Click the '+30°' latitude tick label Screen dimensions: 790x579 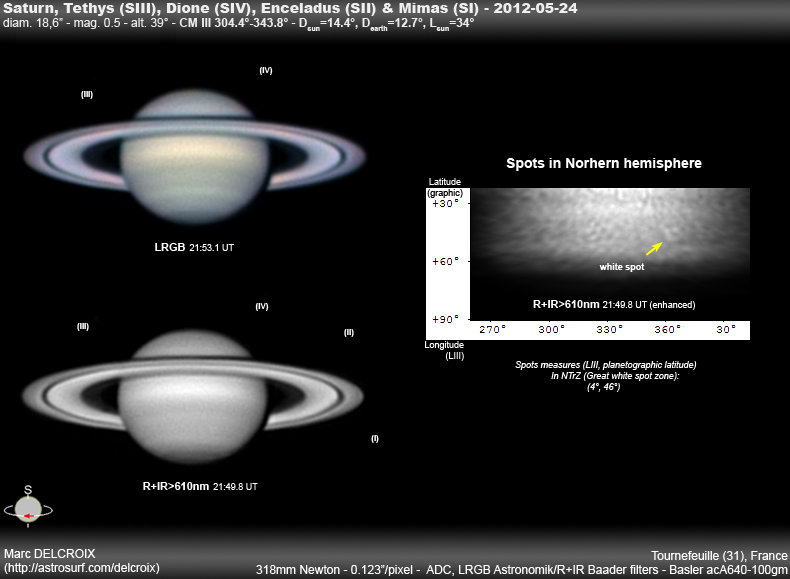tap(446, 204)
